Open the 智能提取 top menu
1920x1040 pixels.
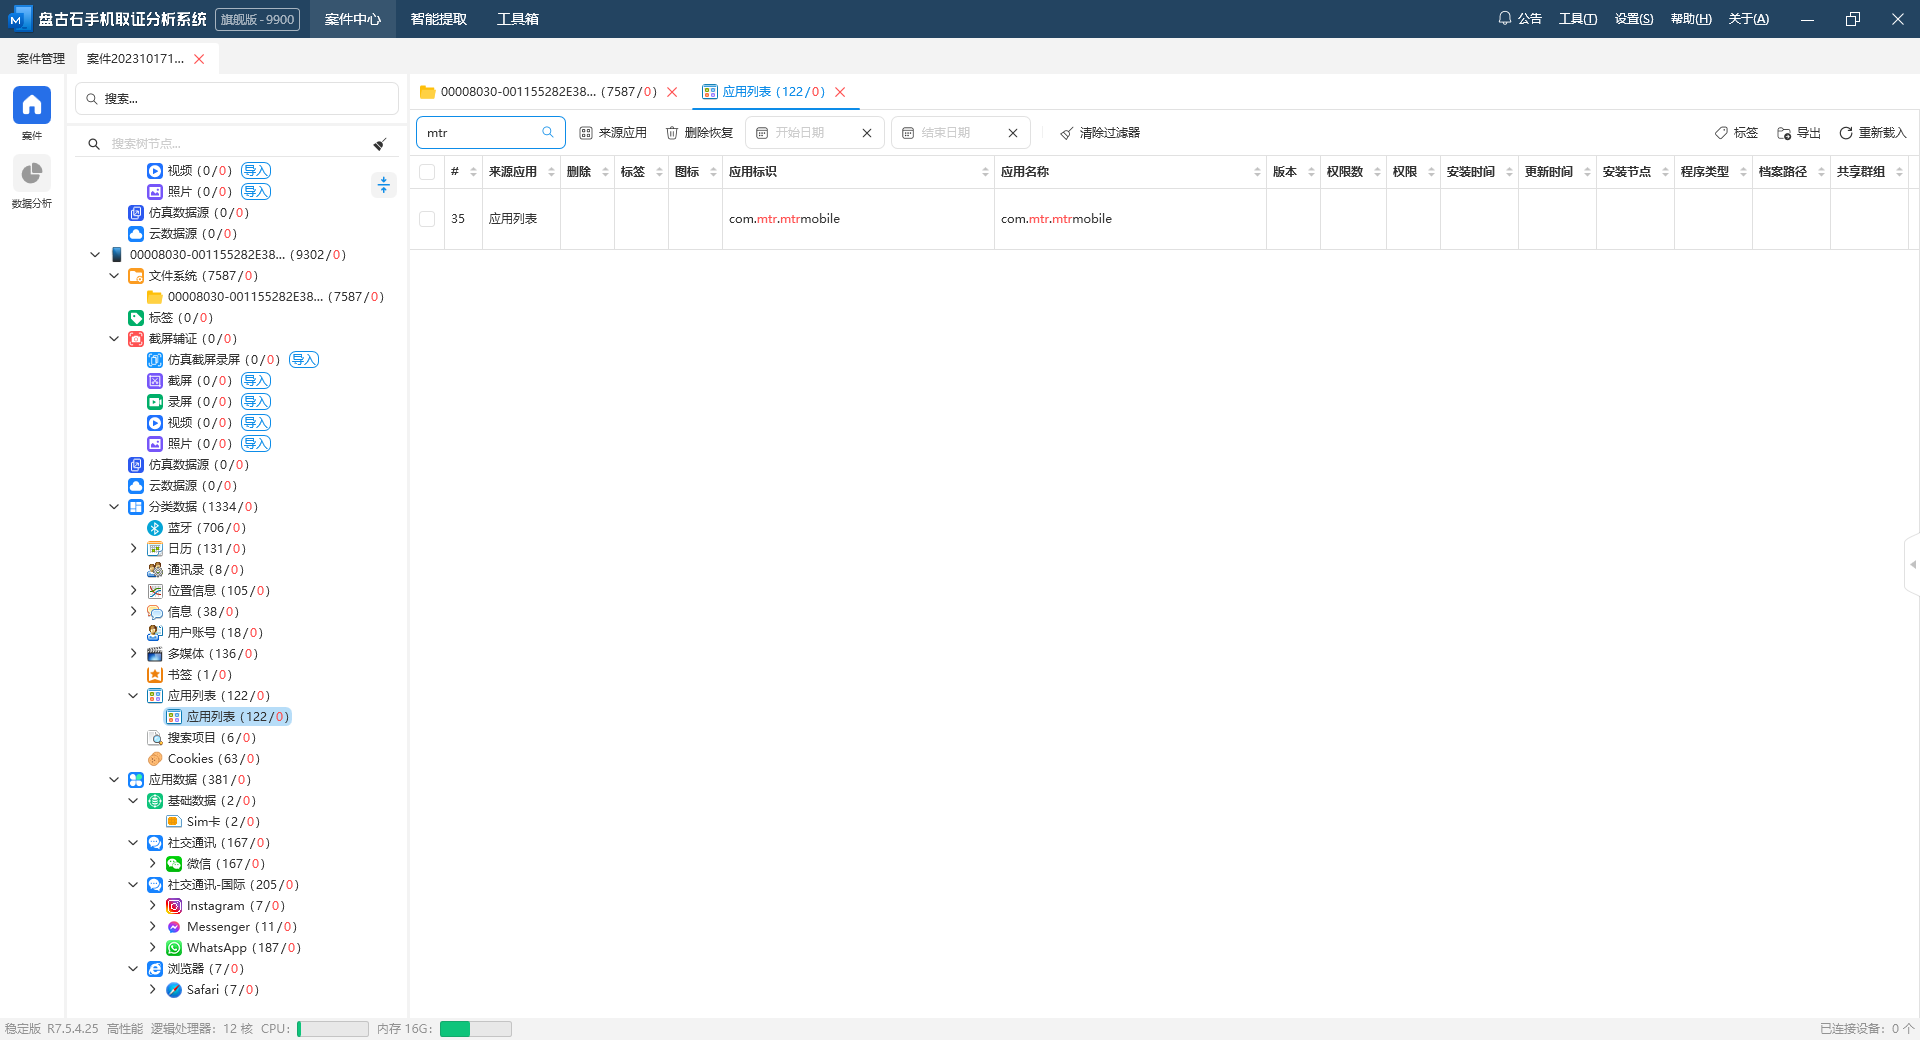pos(438,19)
